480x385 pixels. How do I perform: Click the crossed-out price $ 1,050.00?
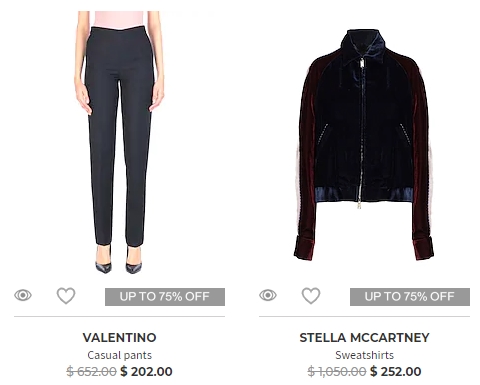coord(337,371)
